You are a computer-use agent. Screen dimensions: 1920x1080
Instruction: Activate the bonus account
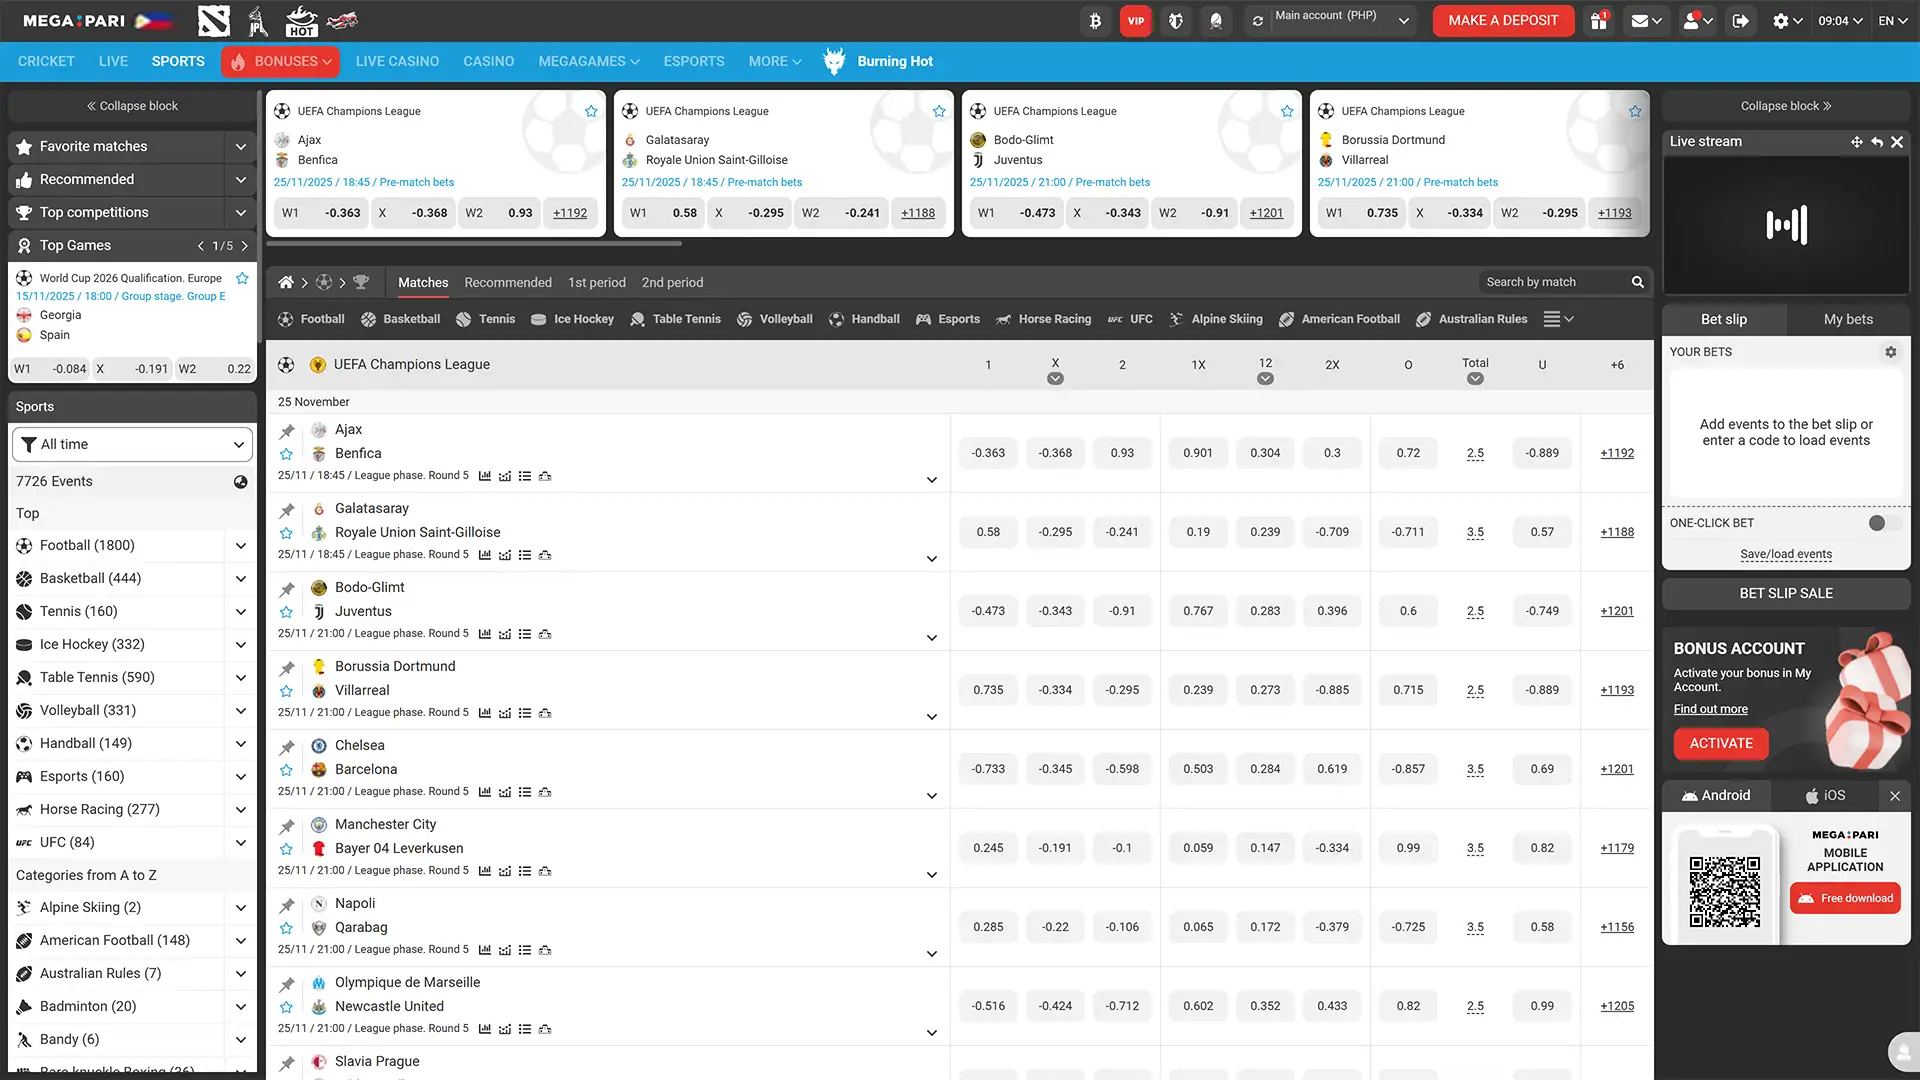pos(1720,743)
